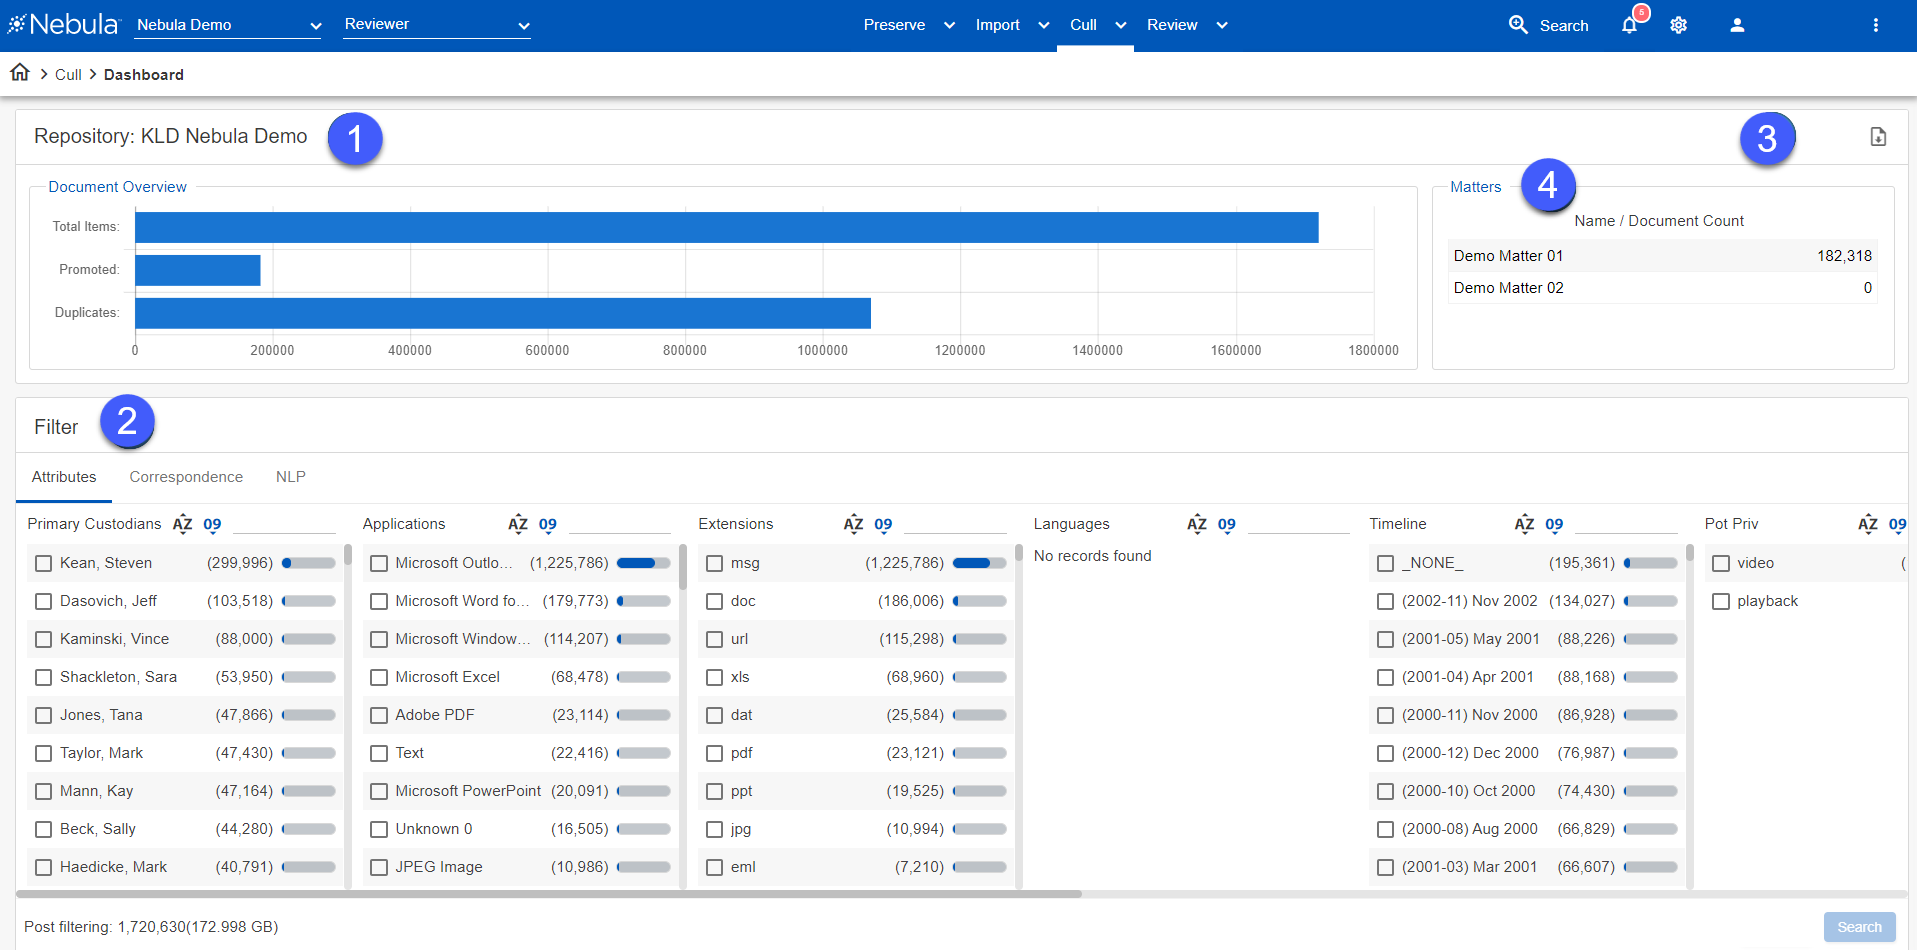Sort Extensions alphabetically with AZ icon

(853, 524)
